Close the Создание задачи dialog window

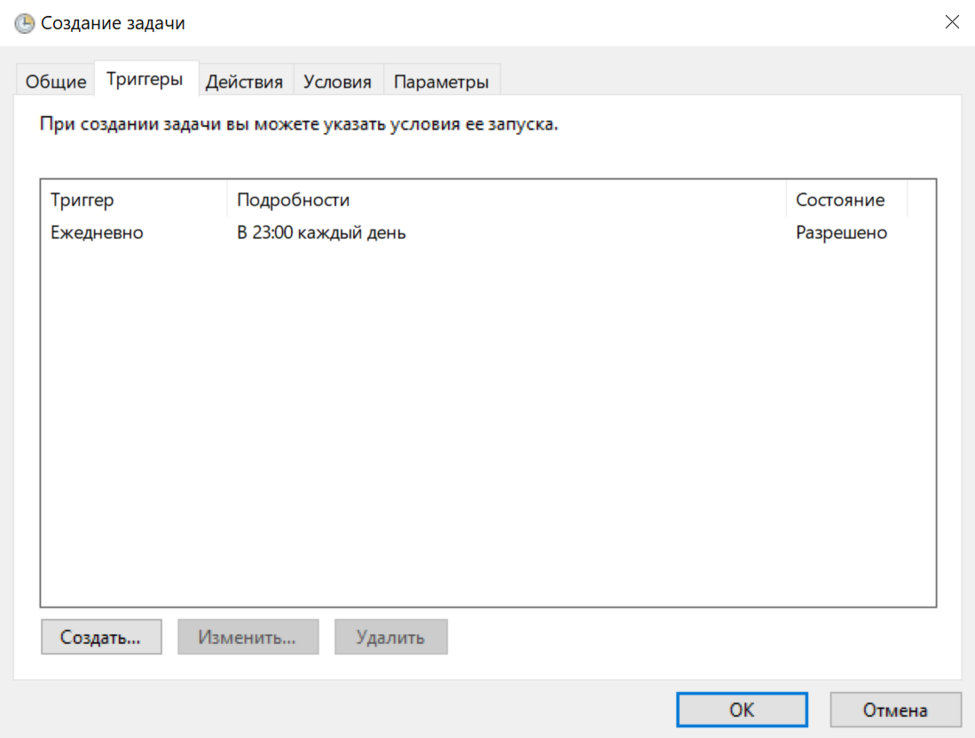[x=951, y=22]
